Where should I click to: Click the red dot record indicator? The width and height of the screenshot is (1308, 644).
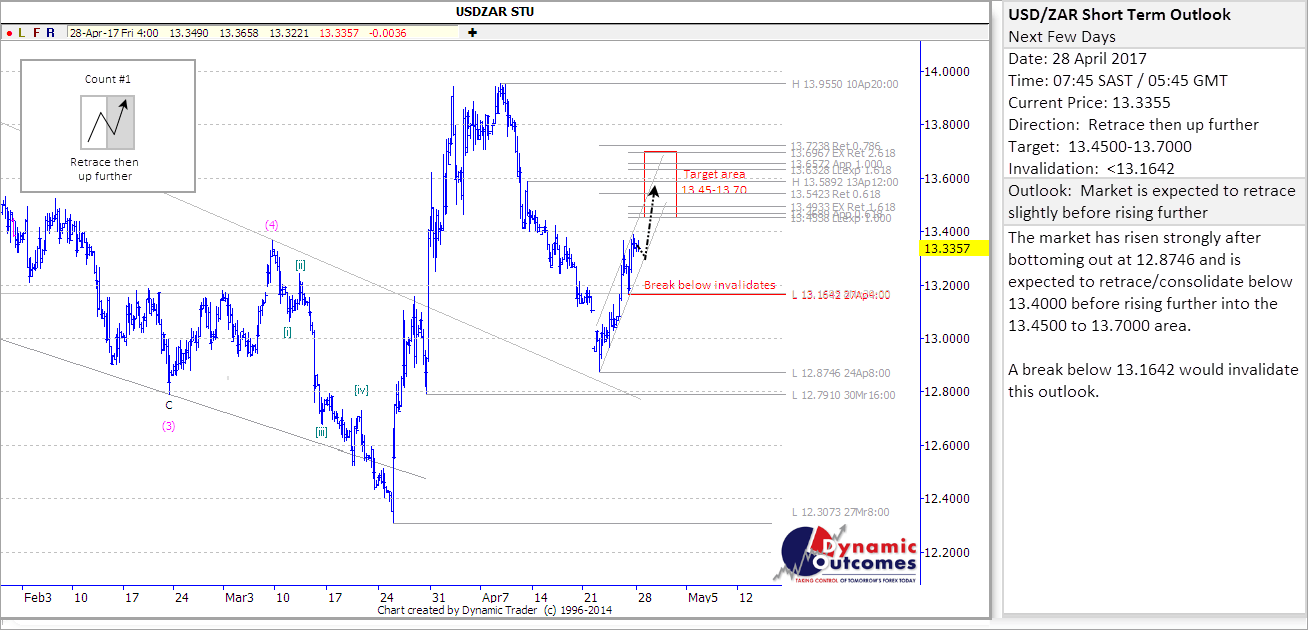[x=8, y=33]
